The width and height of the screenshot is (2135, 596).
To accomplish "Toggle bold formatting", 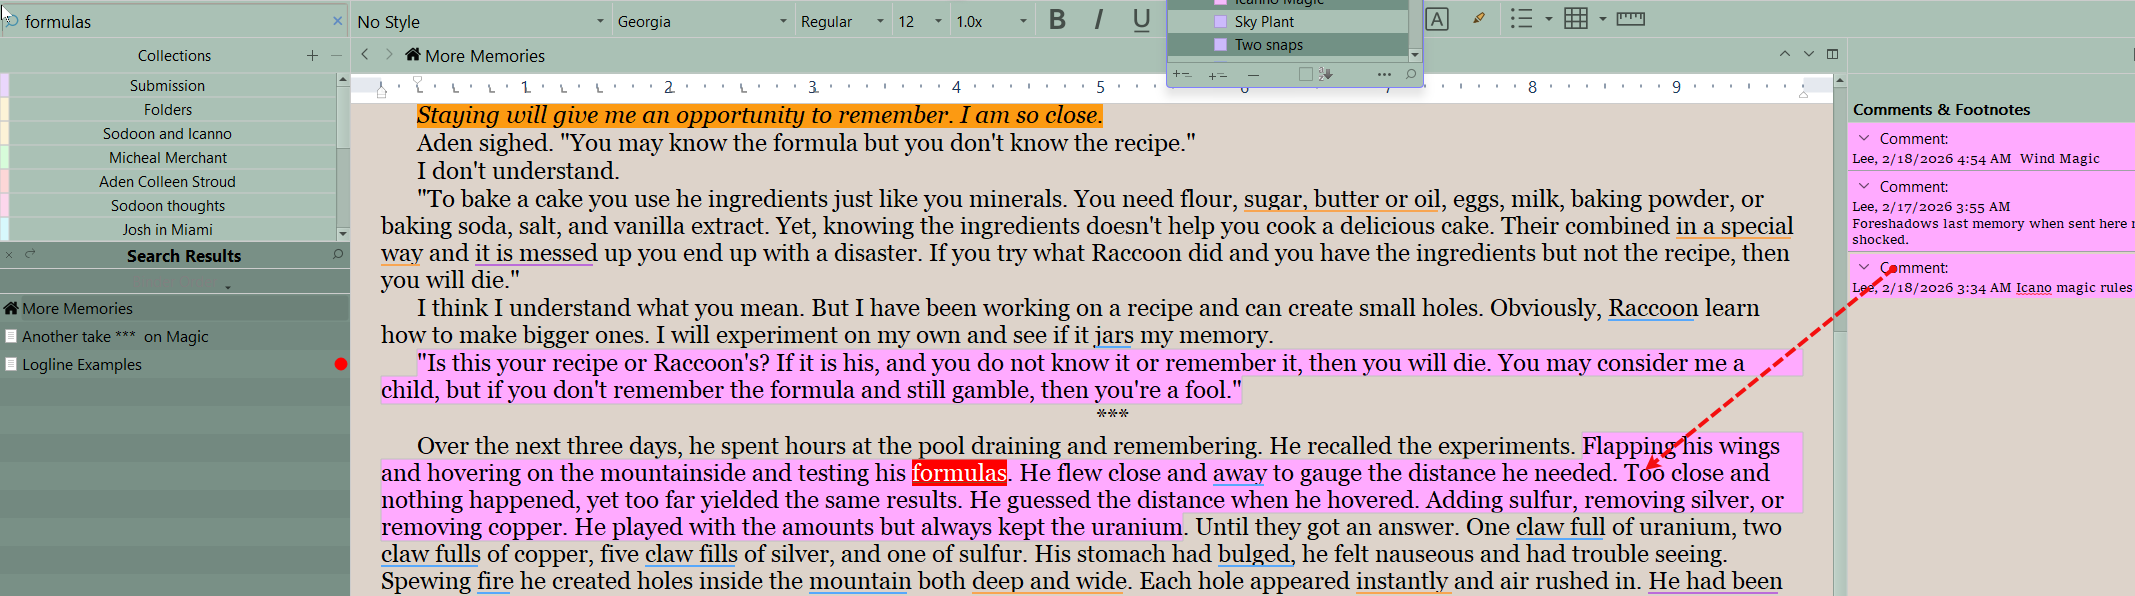I will (1057, 20).
